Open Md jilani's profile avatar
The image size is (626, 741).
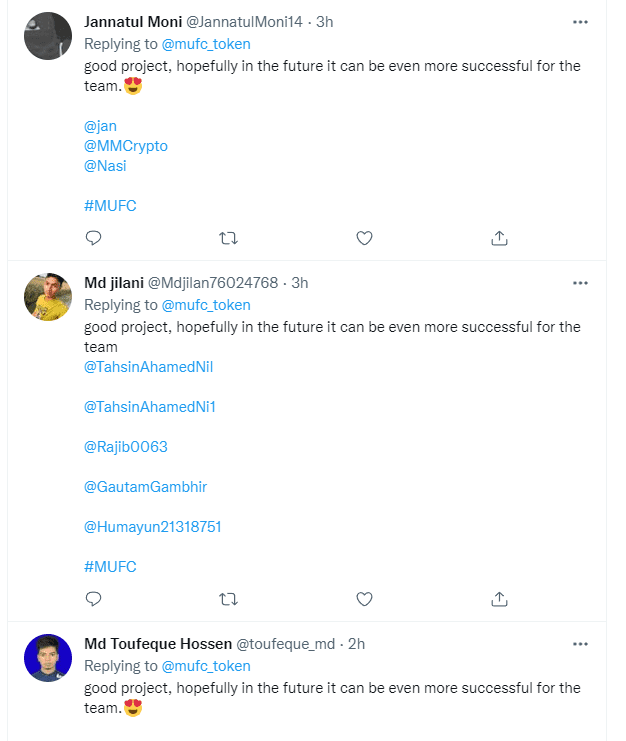pyautogui.click(x=48, y=297)
